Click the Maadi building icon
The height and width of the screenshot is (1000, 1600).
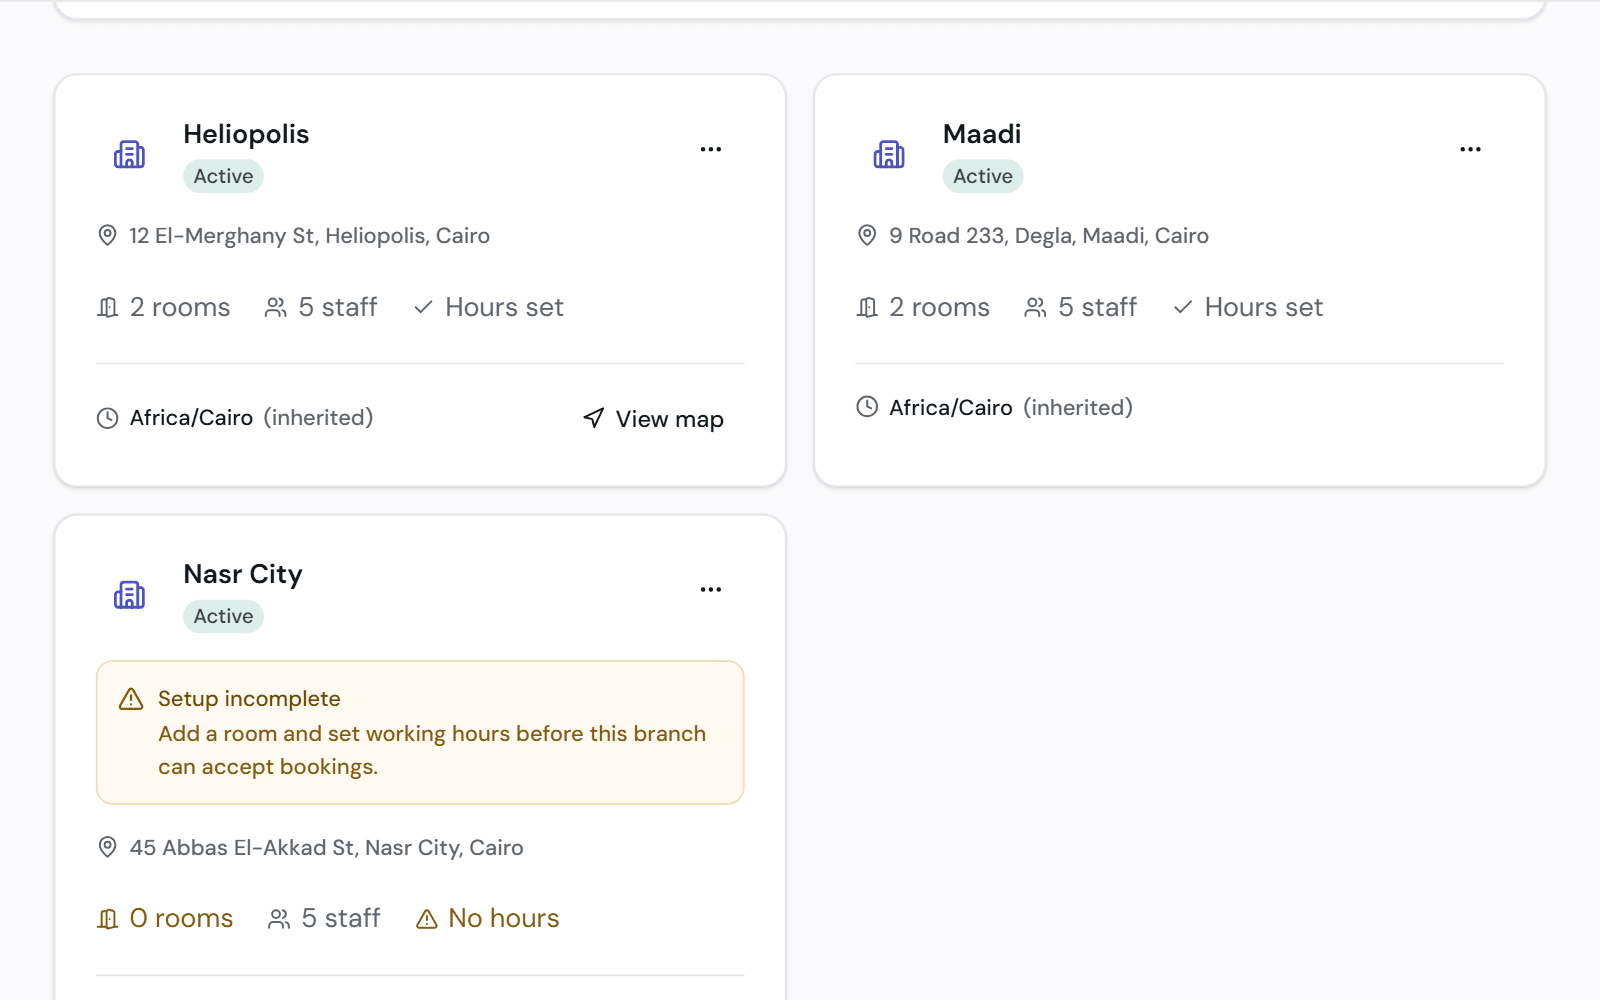coord(889,154)
